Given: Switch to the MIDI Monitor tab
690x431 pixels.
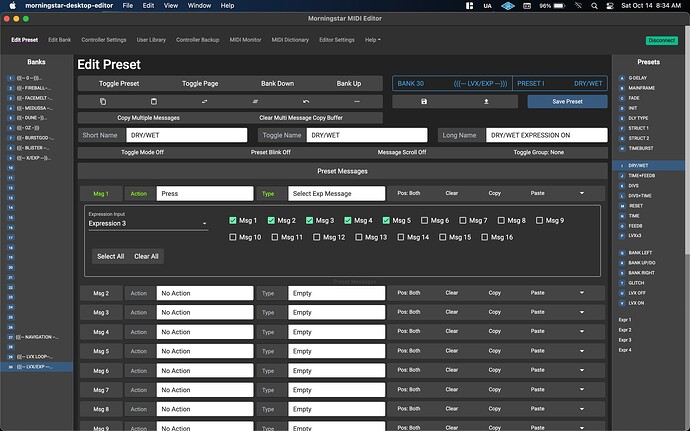Looking at the screenshot, I should pos(246,40).
